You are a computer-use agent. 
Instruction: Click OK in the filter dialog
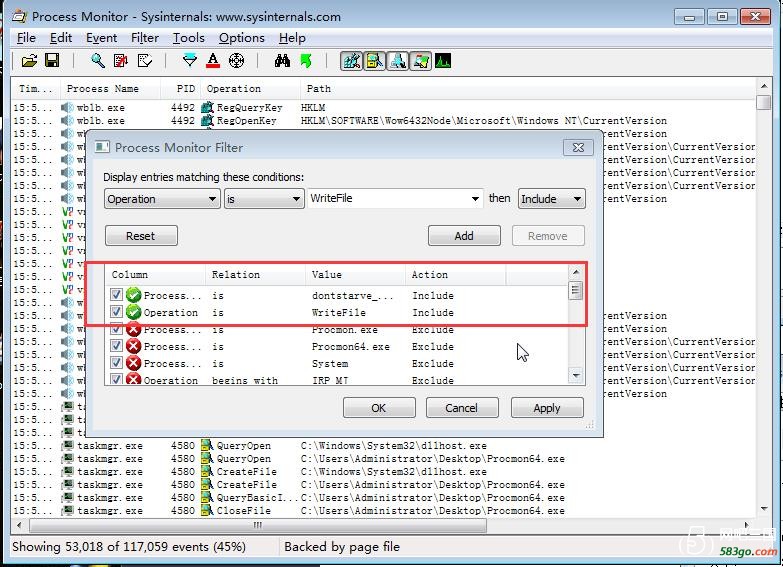coord(379,408)
